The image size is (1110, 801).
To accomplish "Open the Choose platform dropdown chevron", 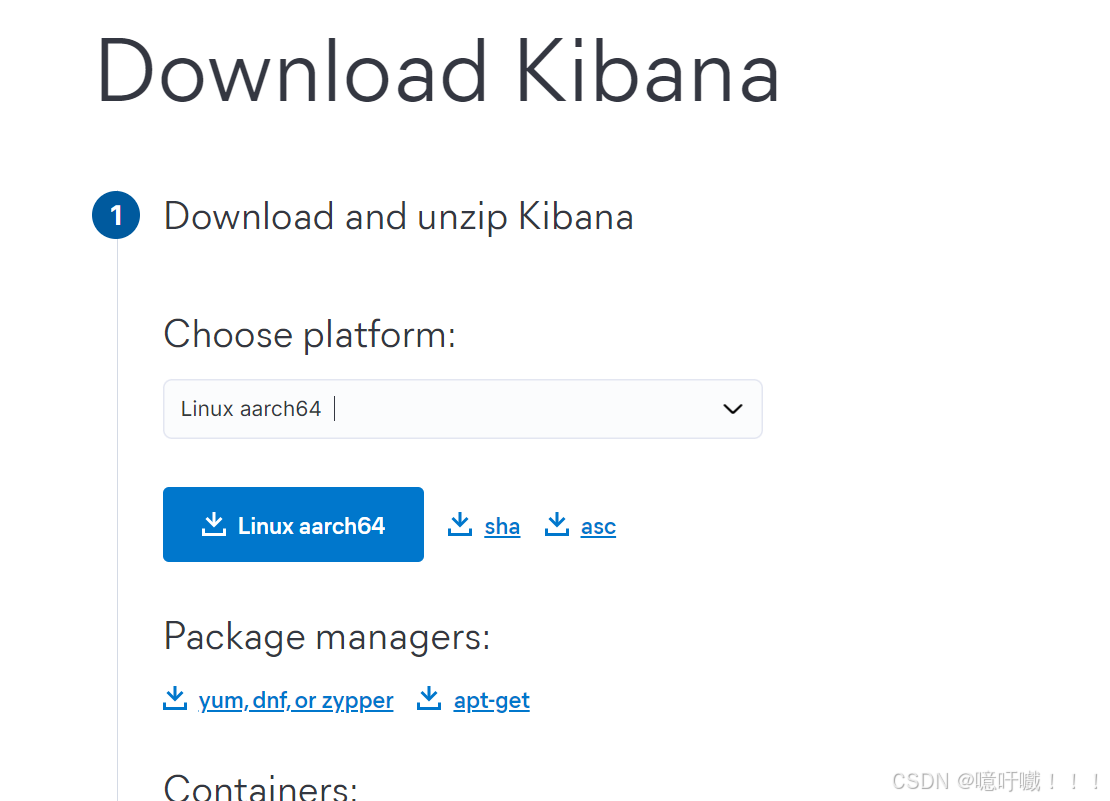I will point(732,409).
